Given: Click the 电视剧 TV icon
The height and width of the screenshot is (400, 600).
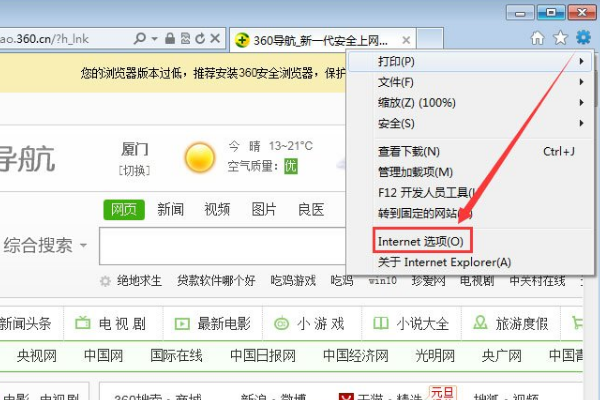Looking at the screenshot, I should pos(83,323).
